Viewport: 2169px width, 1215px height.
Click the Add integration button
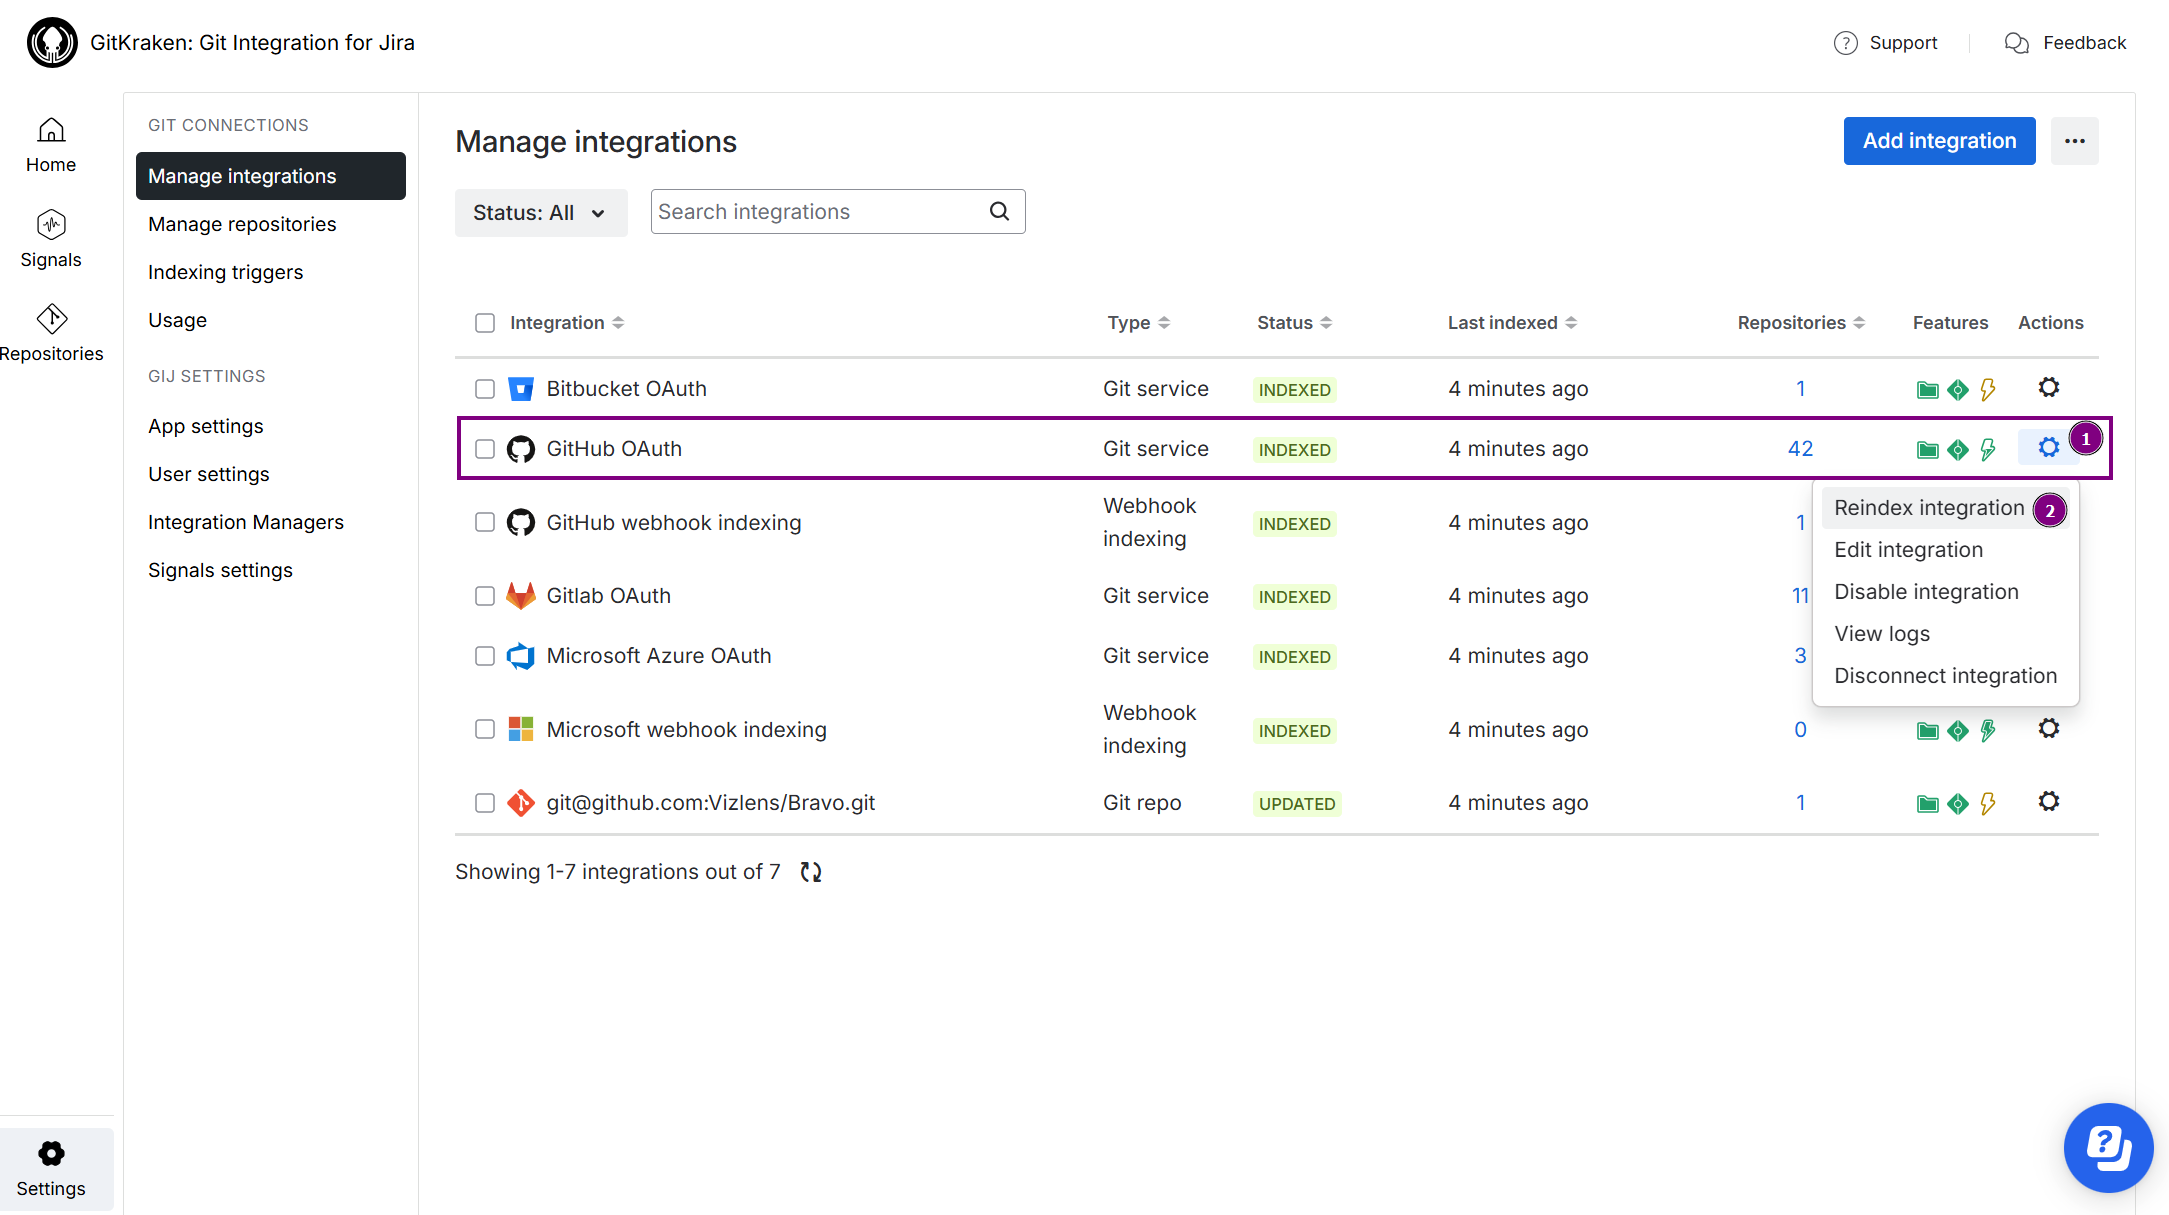pyautogui.click(x=1939, y=140)
